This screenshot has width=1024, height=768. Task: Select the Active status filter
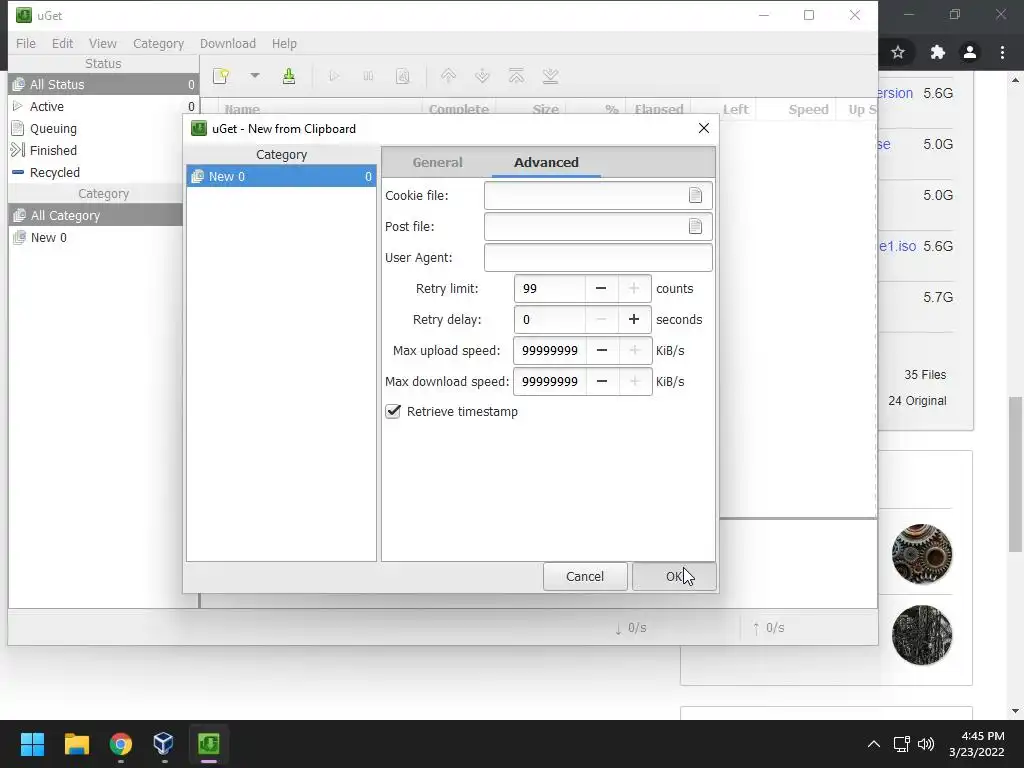coord(103,106)
